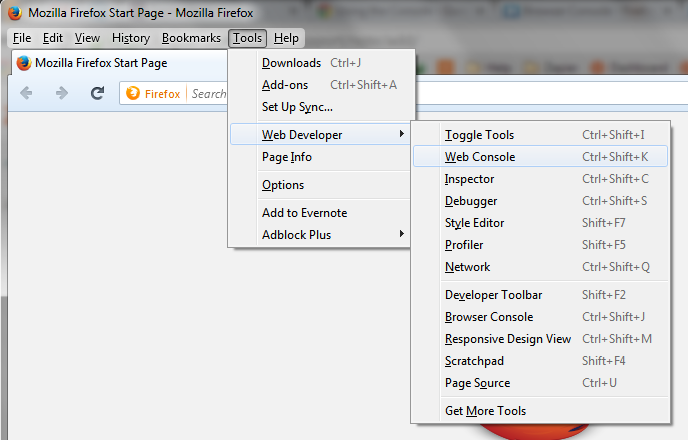Reload the page with refresh icon
Screen dimensions: 688x440
pyautogui.click(x=97, y=93)
